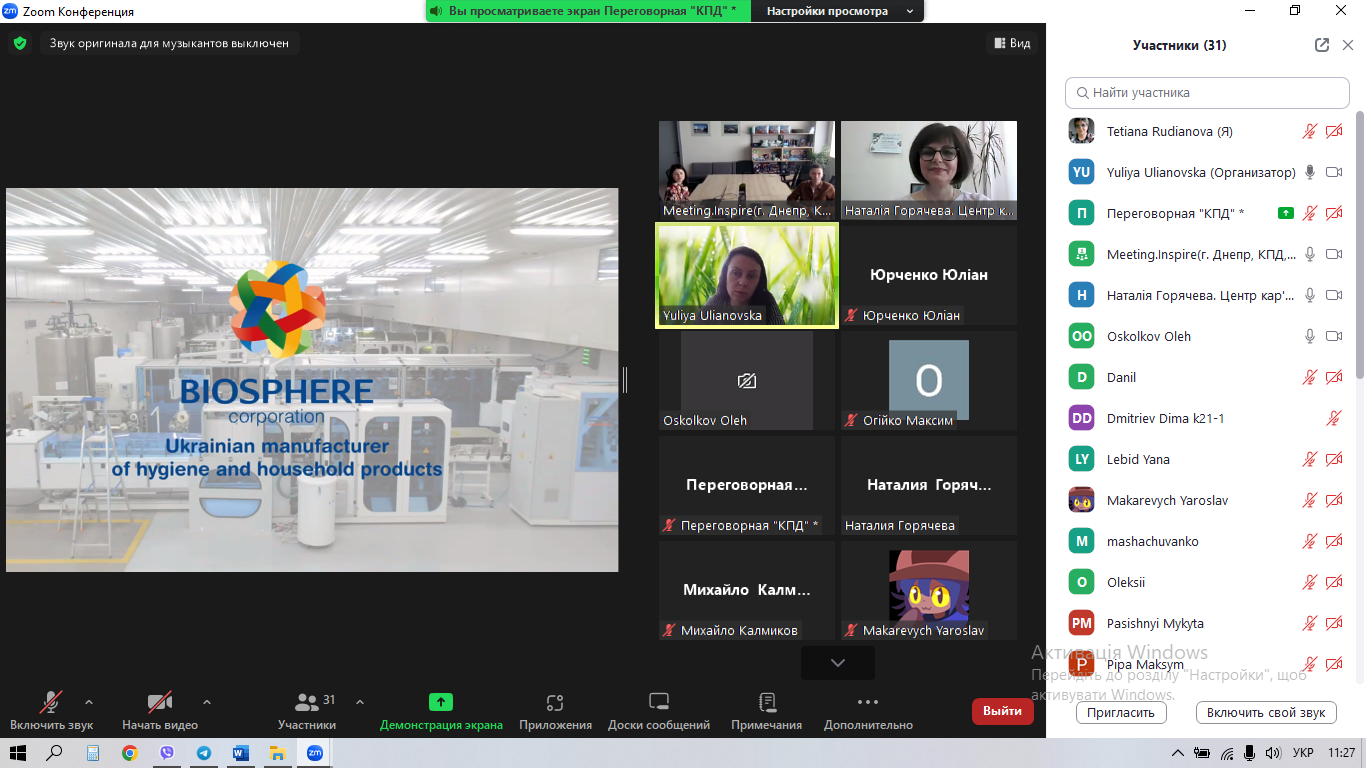Start camera via Начать видео

(160, 711)
